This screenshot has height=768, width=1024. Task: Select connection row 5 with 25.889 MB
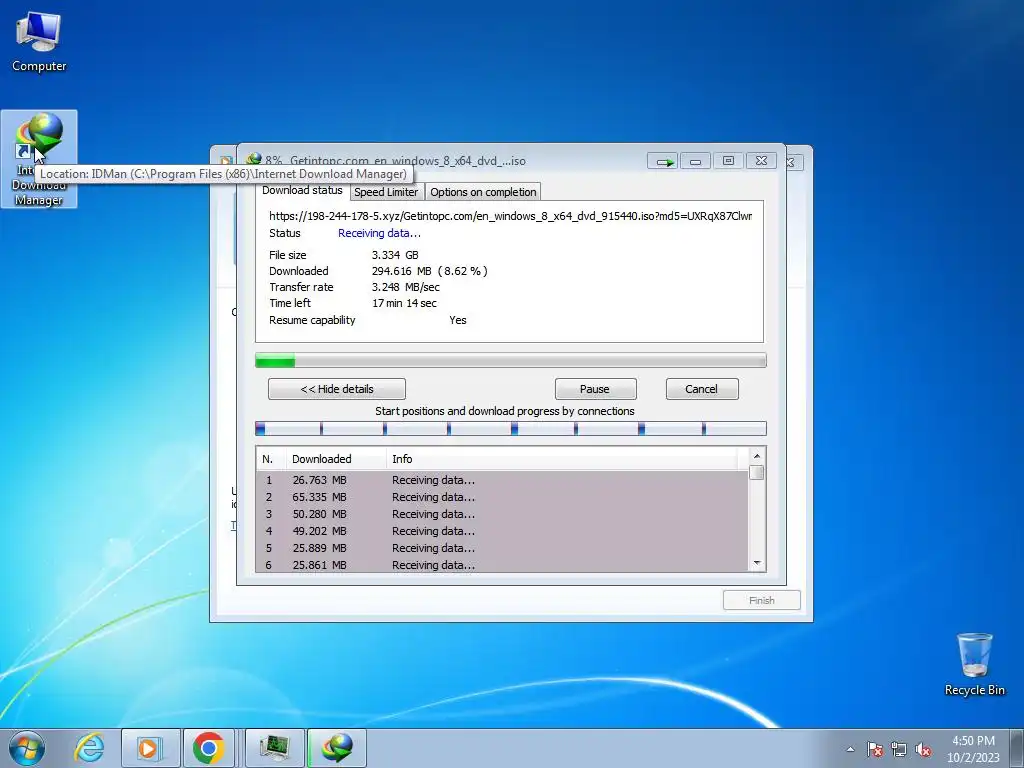pyautogui.click(x=502, y=548)
